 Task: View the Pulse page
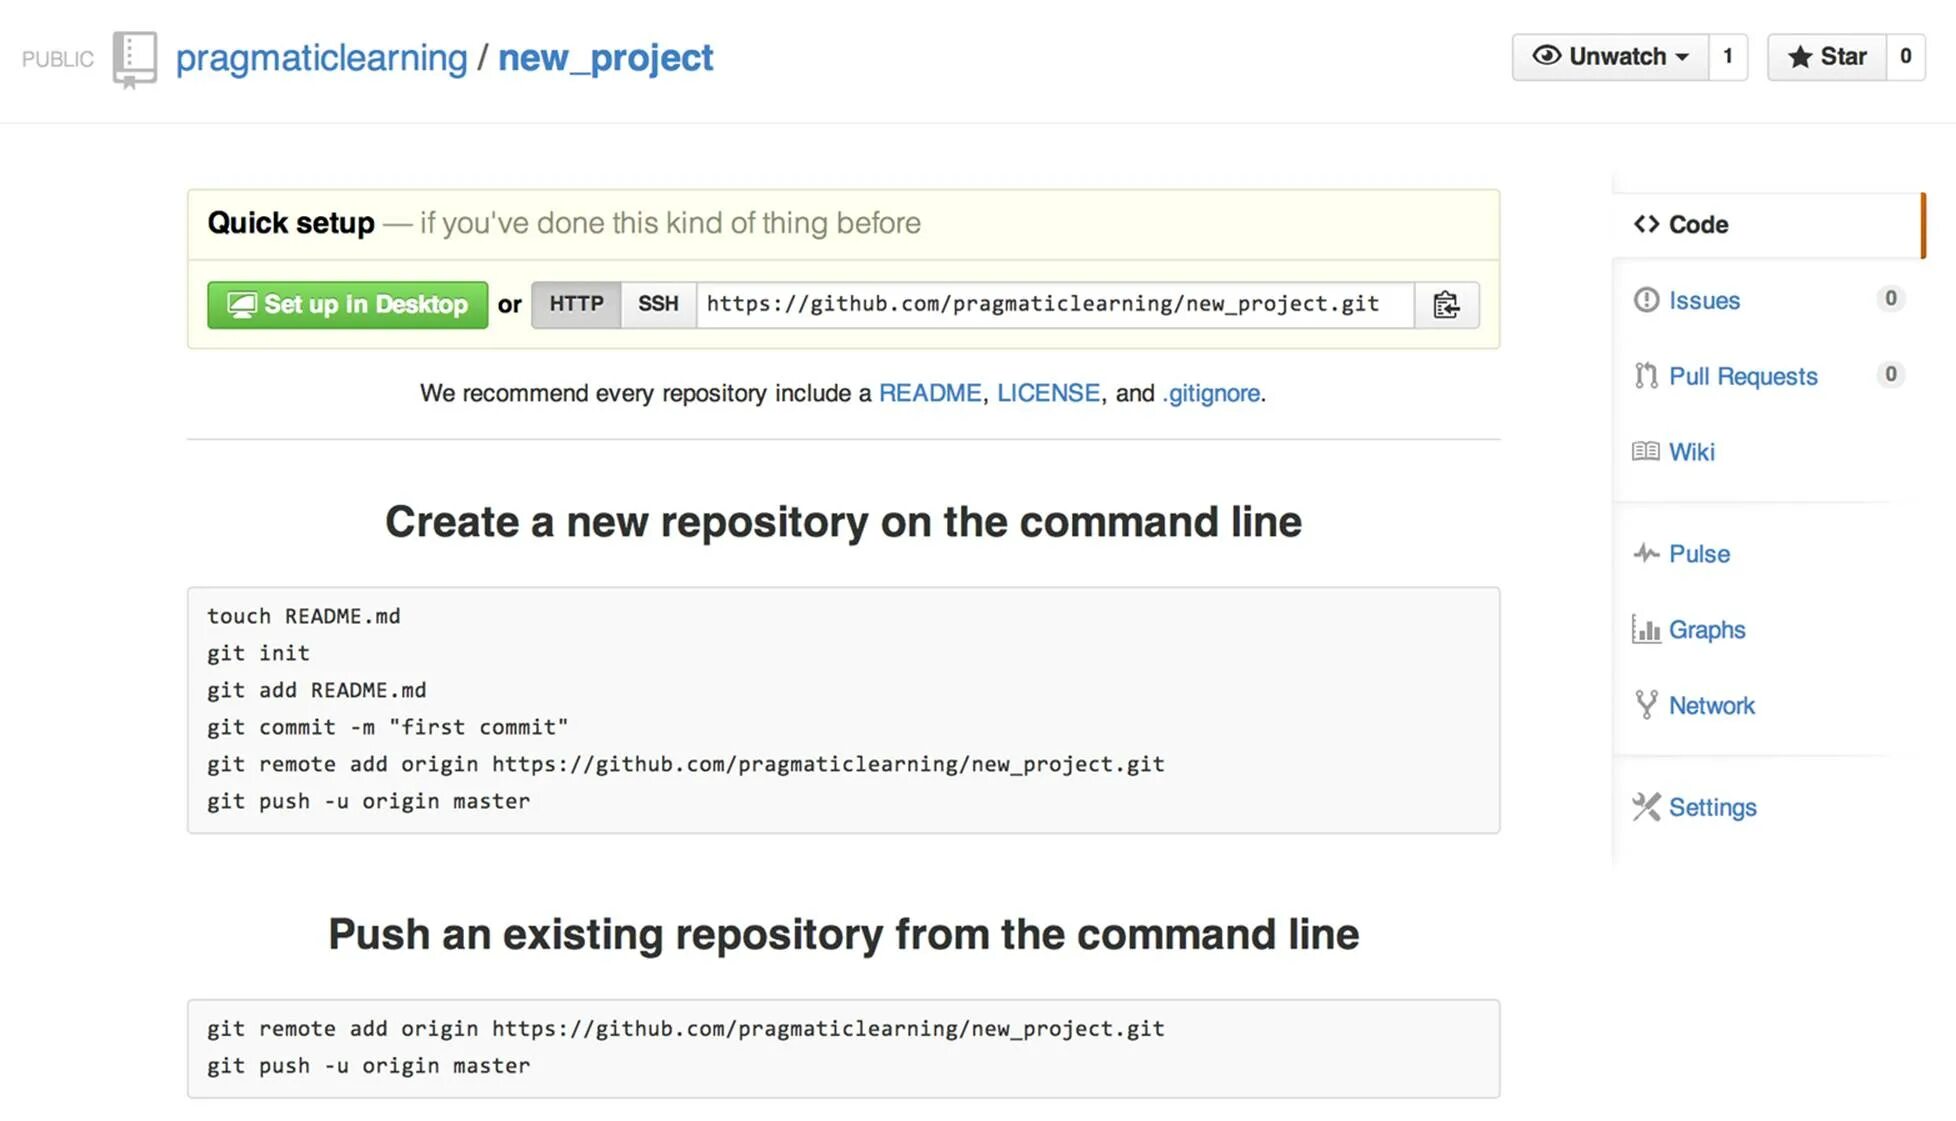tap(1699, 554)
